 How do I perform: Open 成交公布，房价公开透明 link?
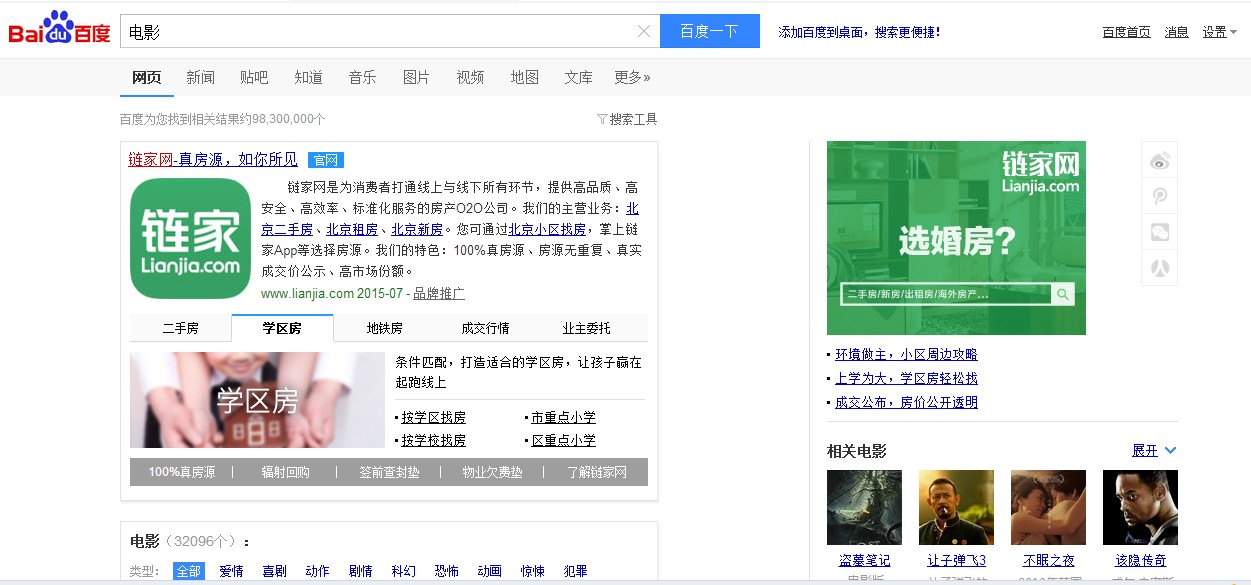[907, 402]
